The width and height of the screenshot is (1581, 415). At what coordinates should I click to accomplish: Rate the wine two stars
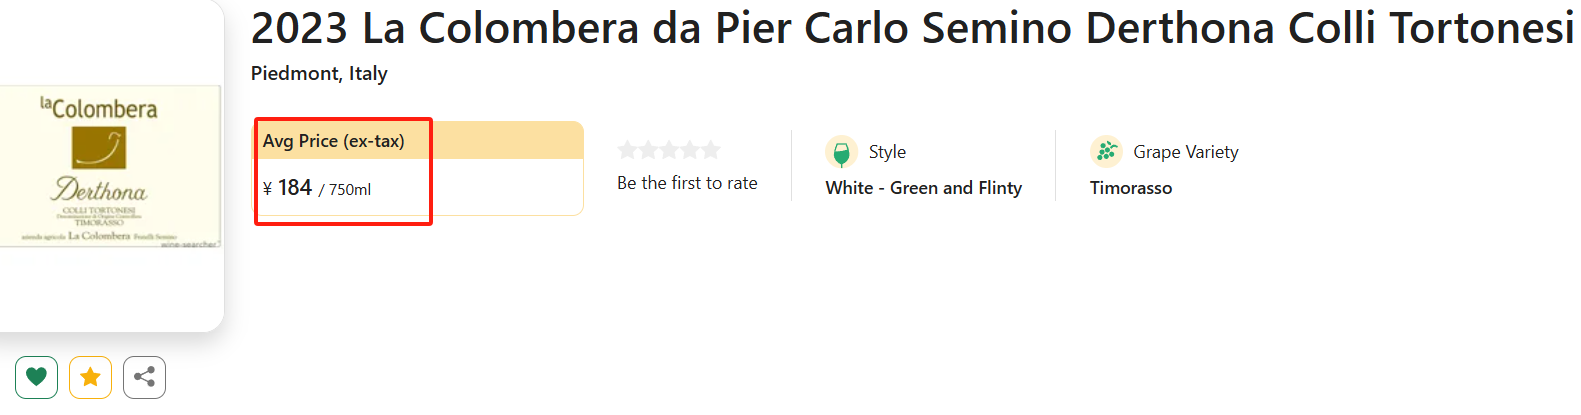point(649,150)
